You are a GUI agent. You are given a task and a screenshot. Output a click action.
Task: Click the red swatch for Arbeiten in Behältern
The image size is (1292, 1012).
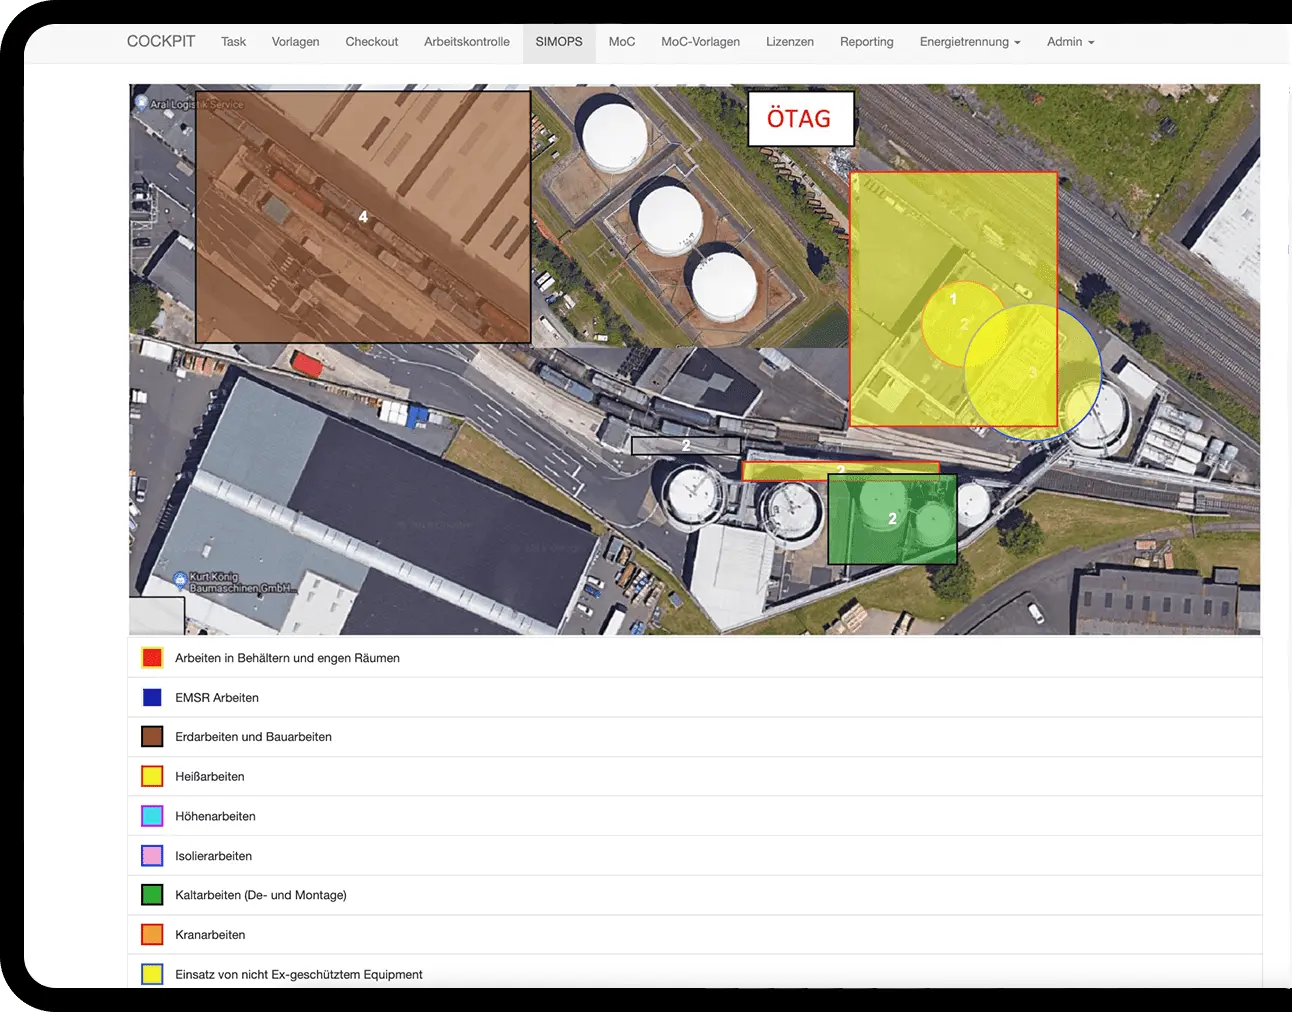152,658
